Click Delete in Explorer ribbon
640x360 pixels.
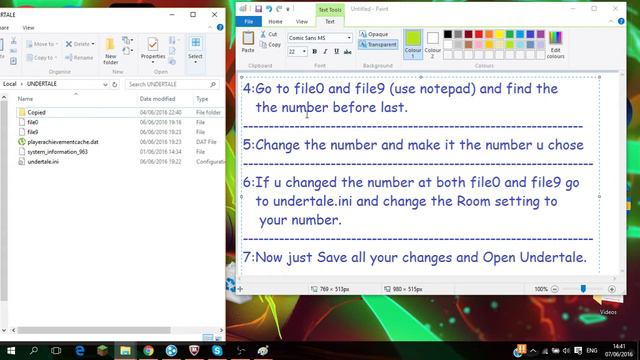[78, 44]
